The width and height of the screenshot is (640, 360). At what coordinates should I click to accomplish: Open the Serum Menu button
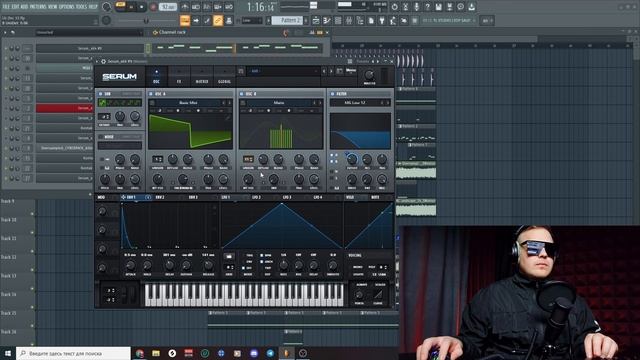351,71
